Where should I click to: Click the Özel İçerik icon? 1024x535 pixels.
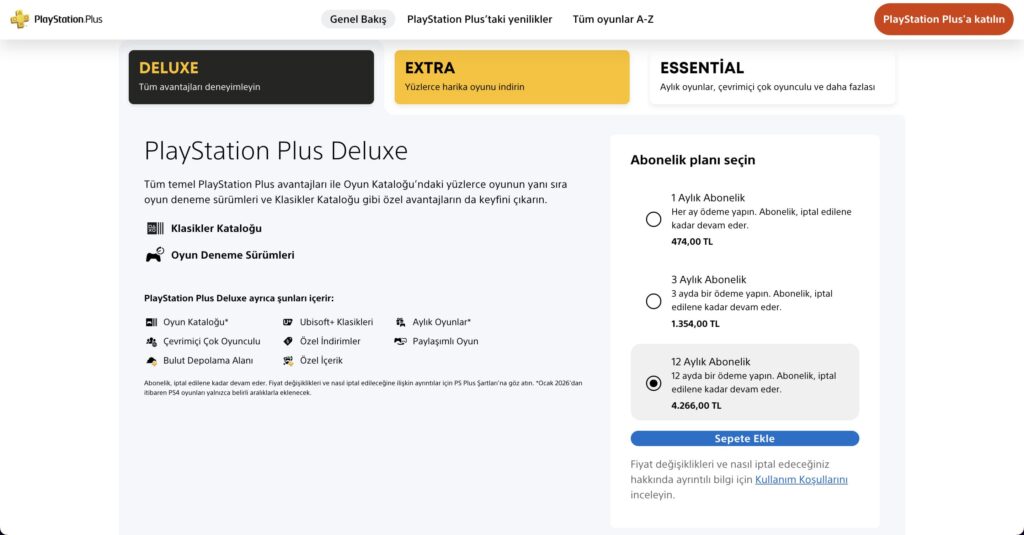click(x=288, y=361)
